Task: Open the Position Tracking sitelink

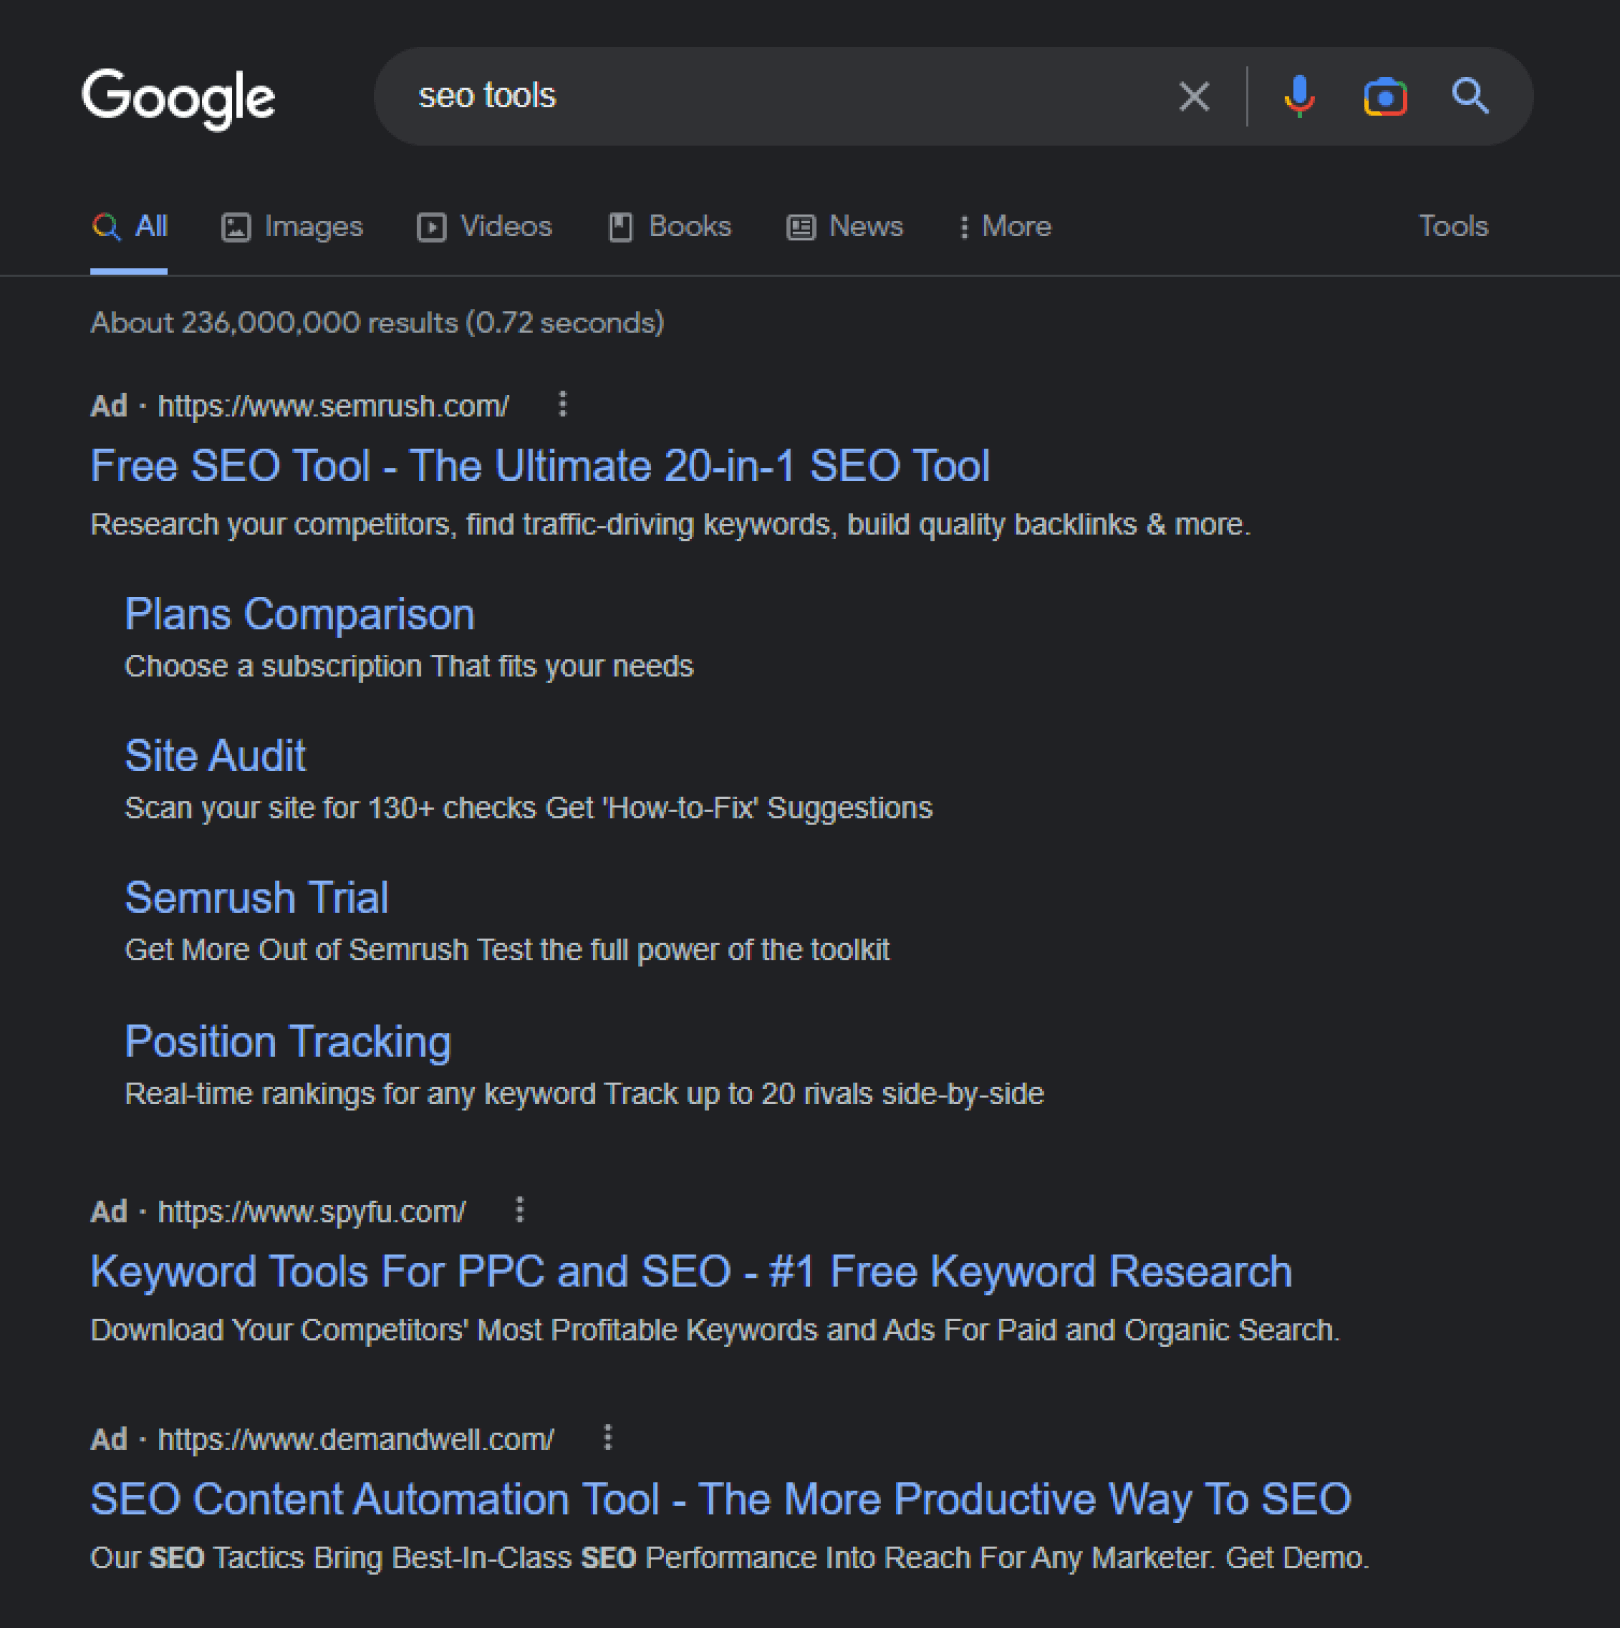Action: 288,1042
